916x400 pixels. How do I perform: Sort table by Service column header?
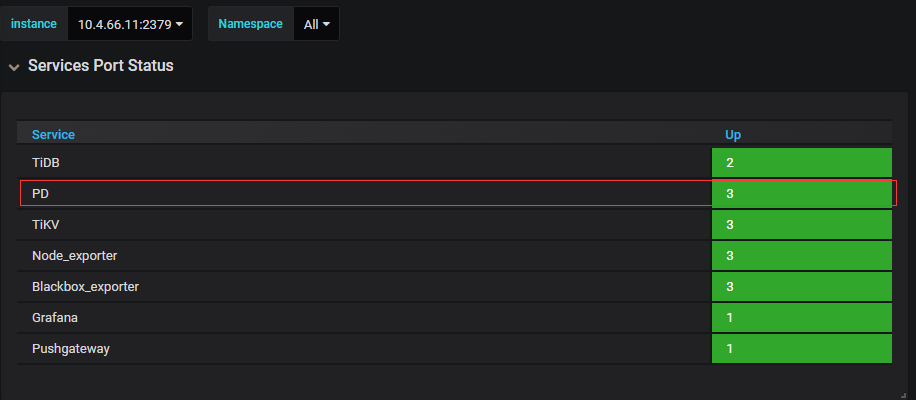tap(54, 134)
